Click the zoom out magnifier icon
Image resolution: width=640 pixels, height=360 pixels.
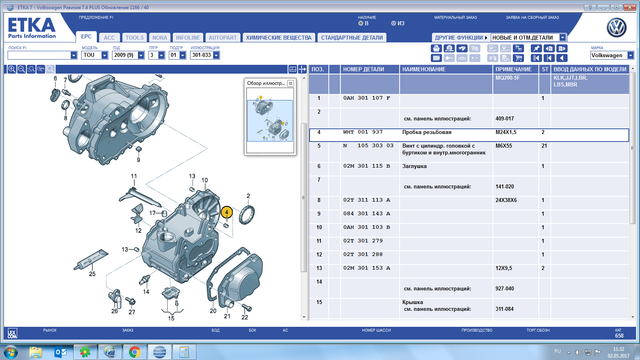click(21, 69)
